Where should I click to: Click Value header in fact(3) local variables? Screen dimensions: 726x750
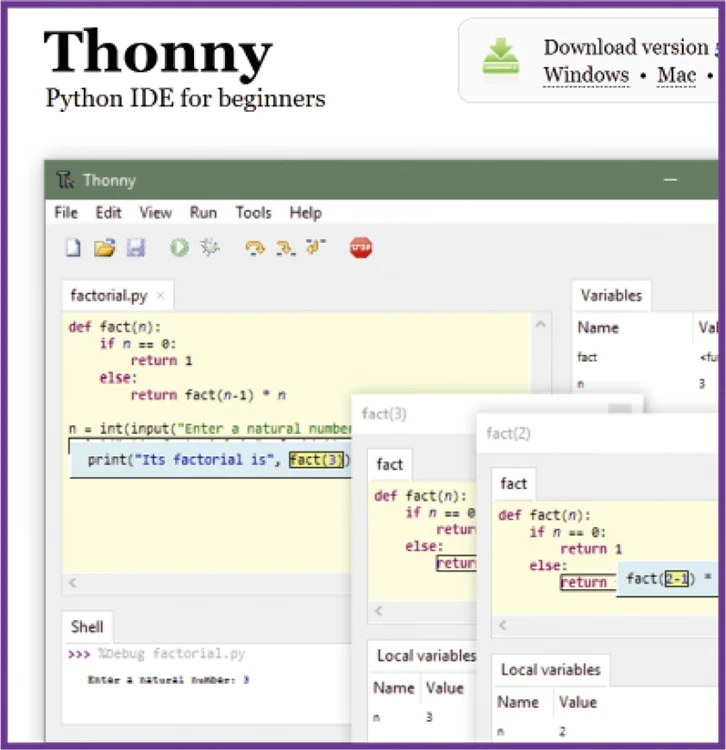445,688
